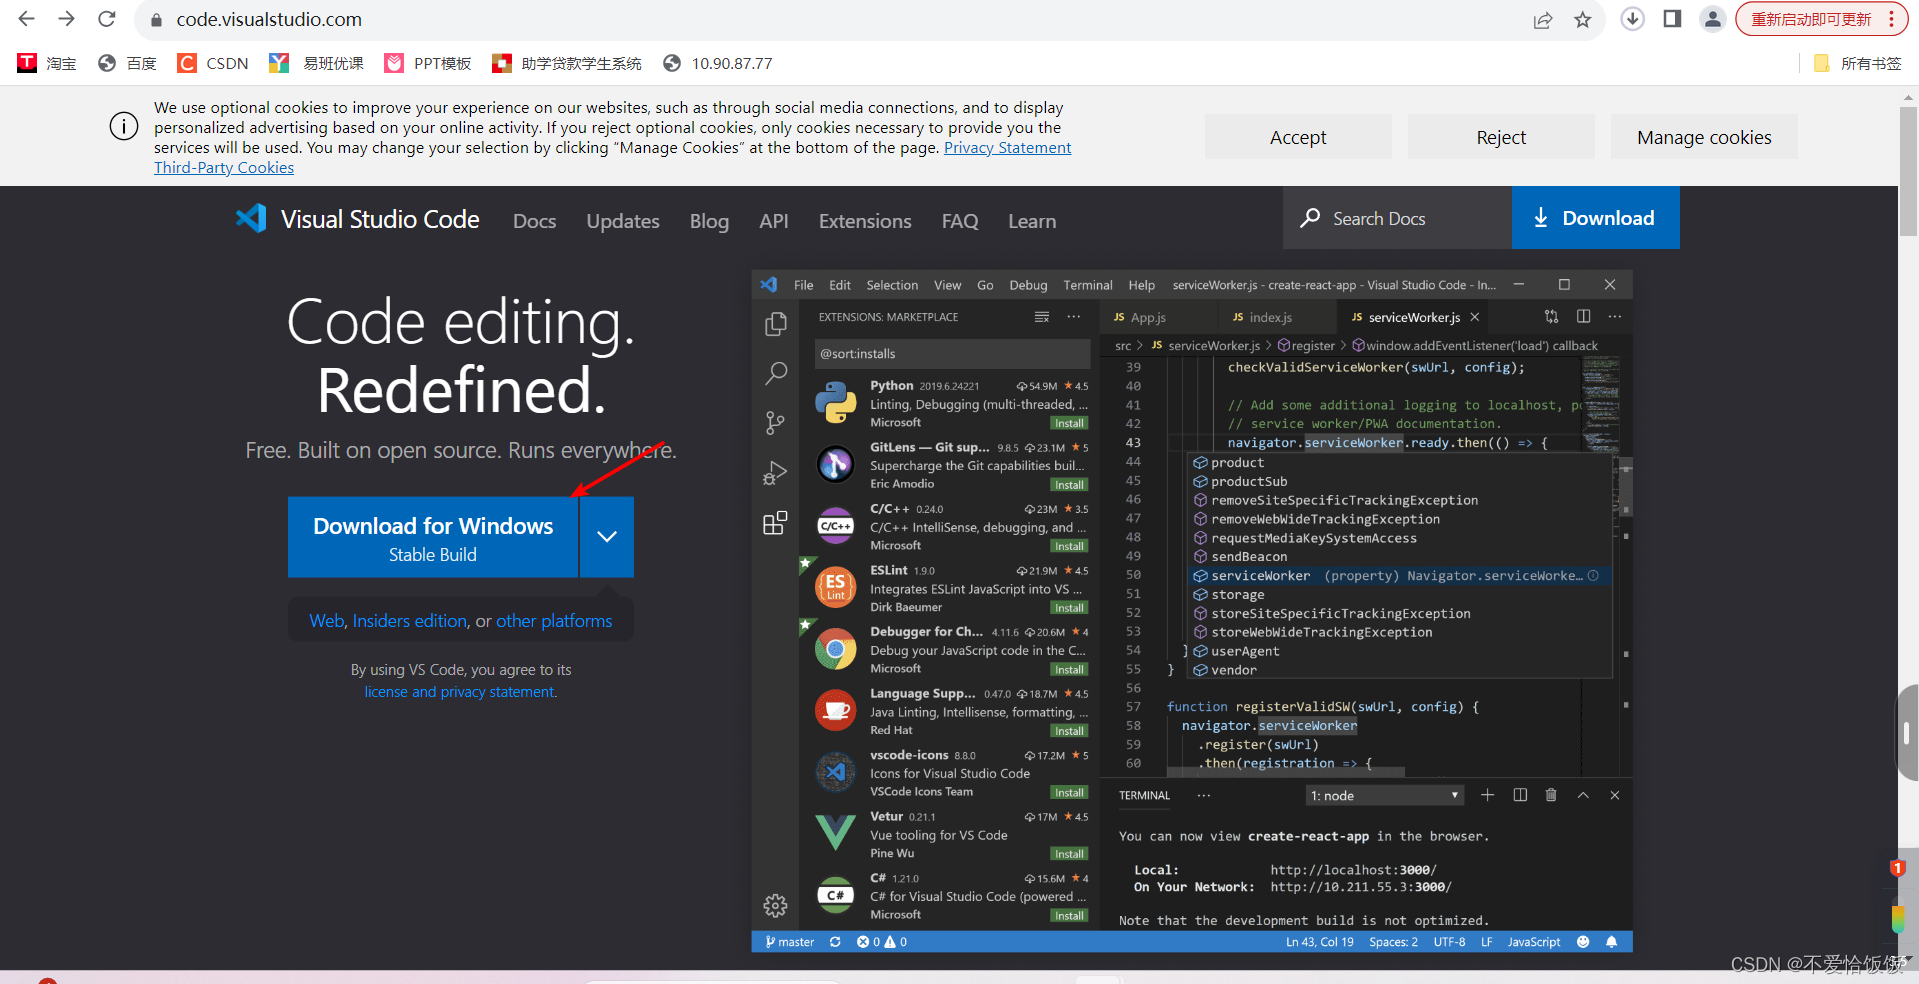Click the feedback smiley in status bar
This screenshot has width=1919, height=984.
click(x=1583, y=942)
